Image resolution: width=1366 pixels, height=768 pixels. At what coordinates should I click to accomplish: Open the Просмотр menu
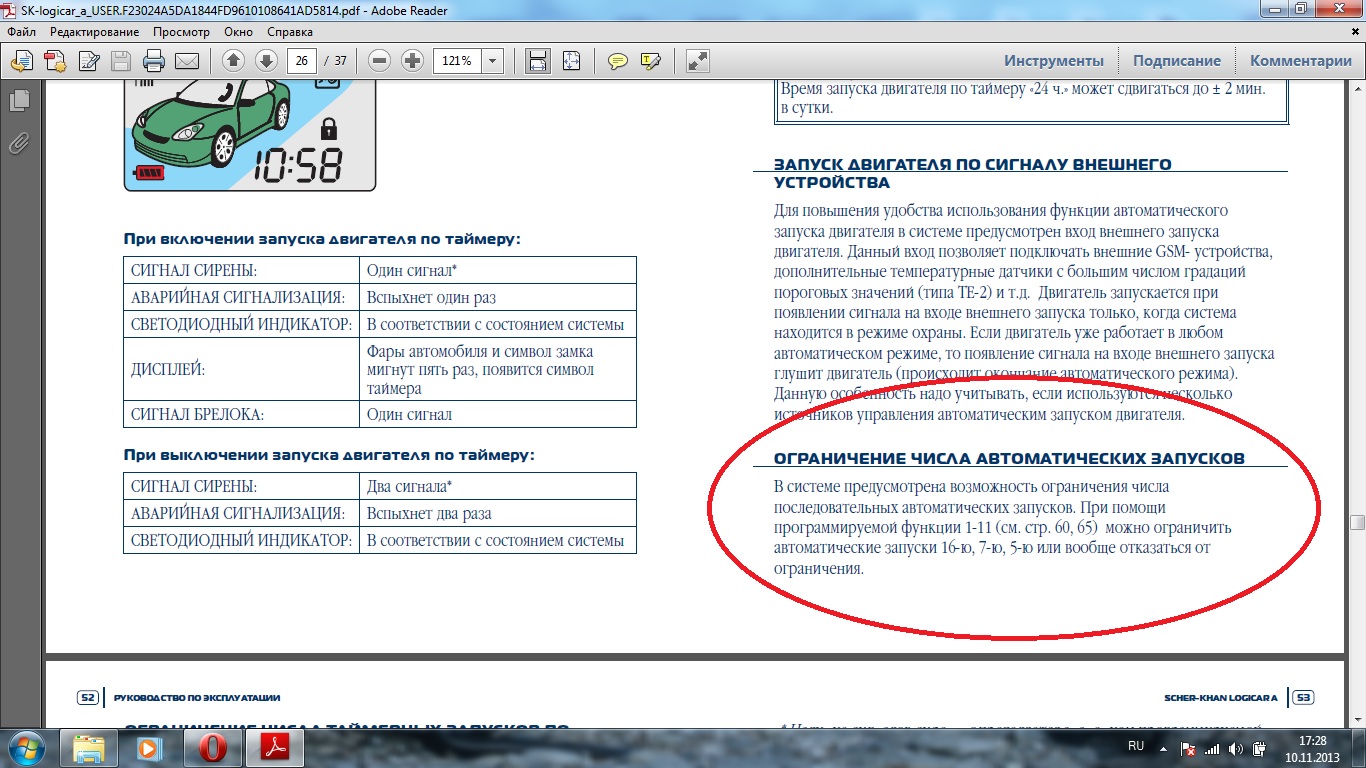click(181, 31)
